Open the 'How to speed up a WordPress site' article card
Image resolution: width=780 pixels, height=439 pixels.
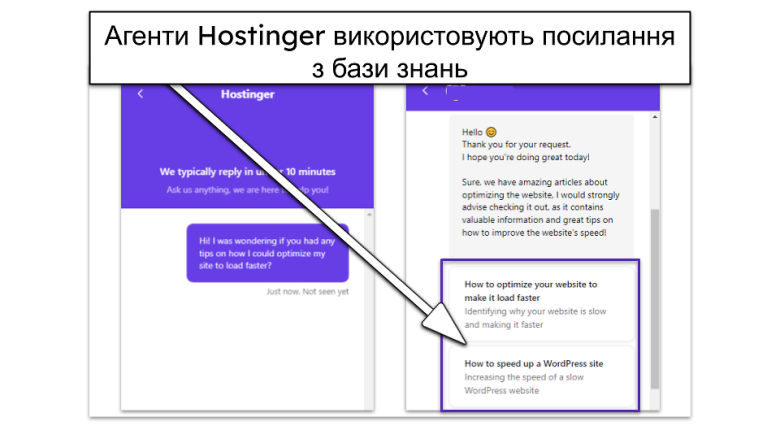click(542, 376)
